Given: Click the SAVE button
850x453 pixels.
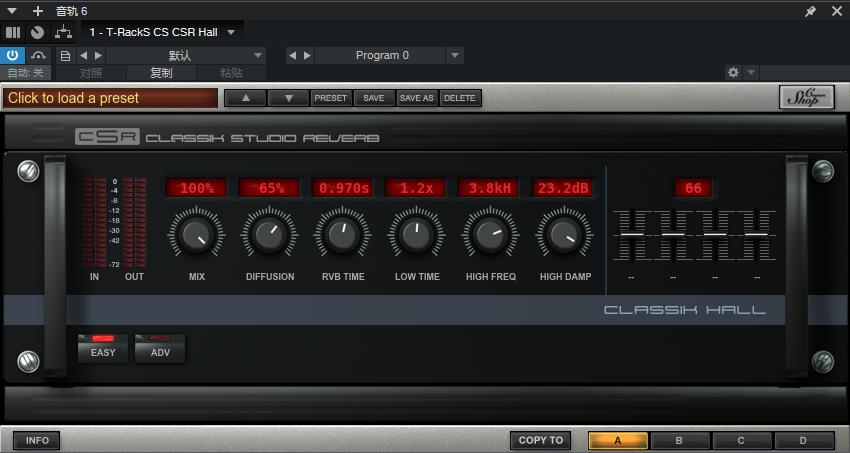Looking at the screenshot, I should coord(374,98).
